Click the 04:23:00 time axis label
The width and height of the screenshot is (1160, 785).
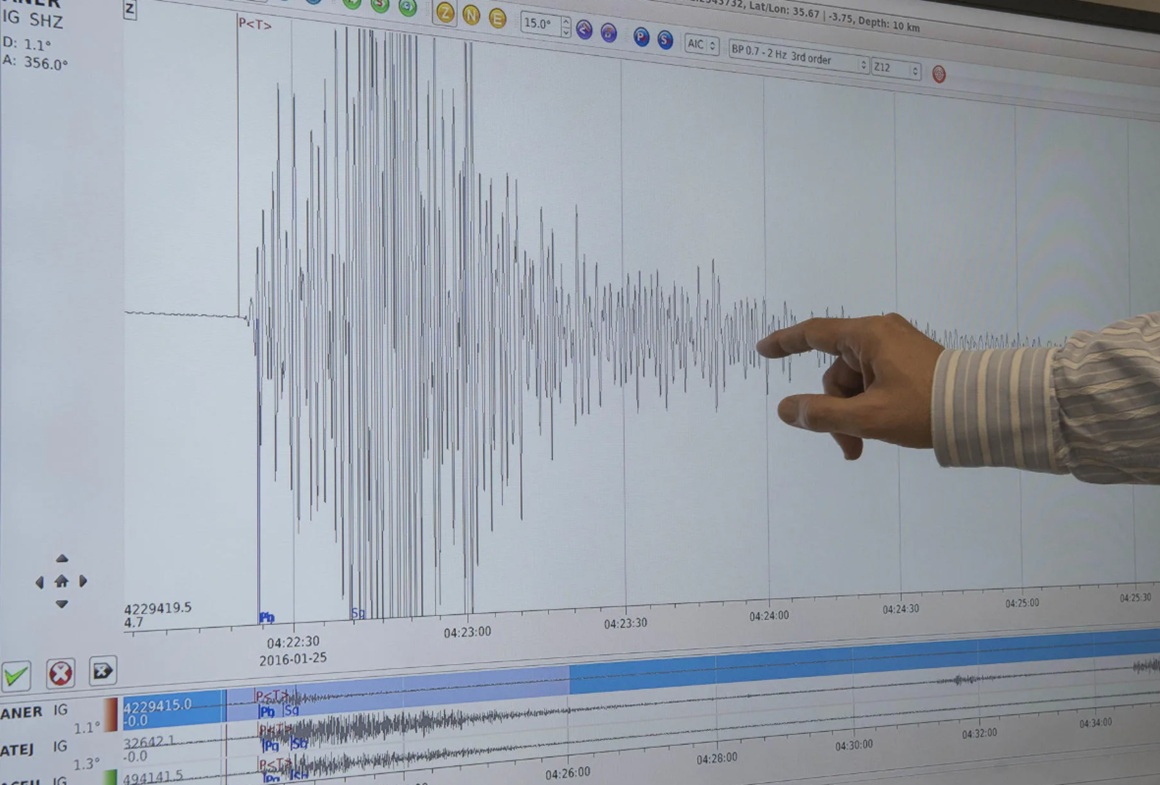(x=467, y=633)
